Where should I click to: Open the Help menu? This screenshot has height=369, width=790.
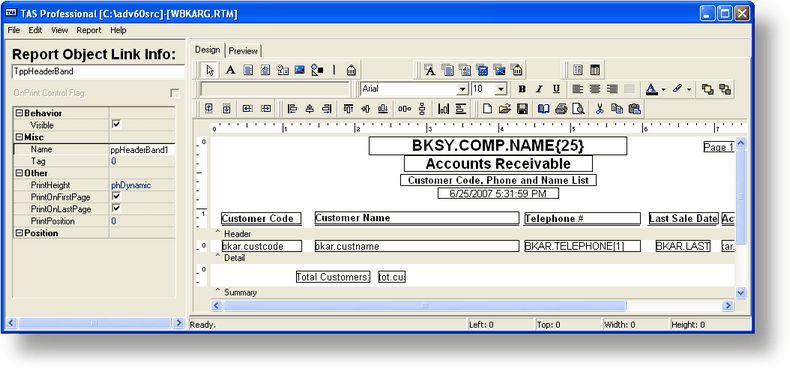pos(118,30)
